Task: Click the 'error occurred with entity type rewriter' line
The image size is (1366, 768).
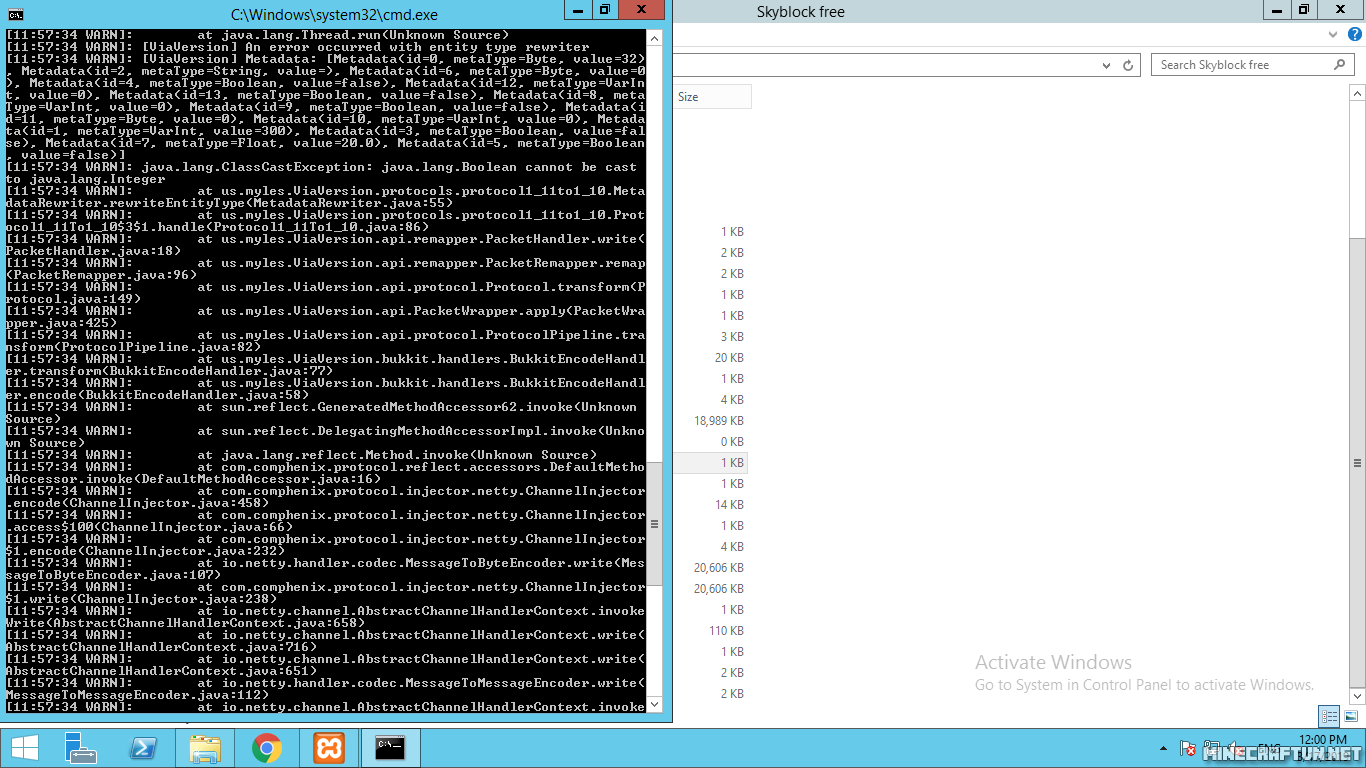Action: (298, 47)
